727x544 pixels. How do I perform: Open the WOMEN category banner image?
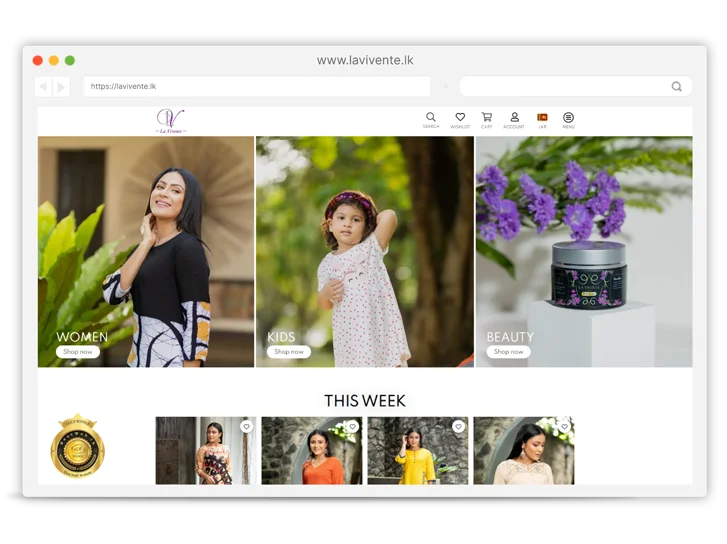(146, 251)
